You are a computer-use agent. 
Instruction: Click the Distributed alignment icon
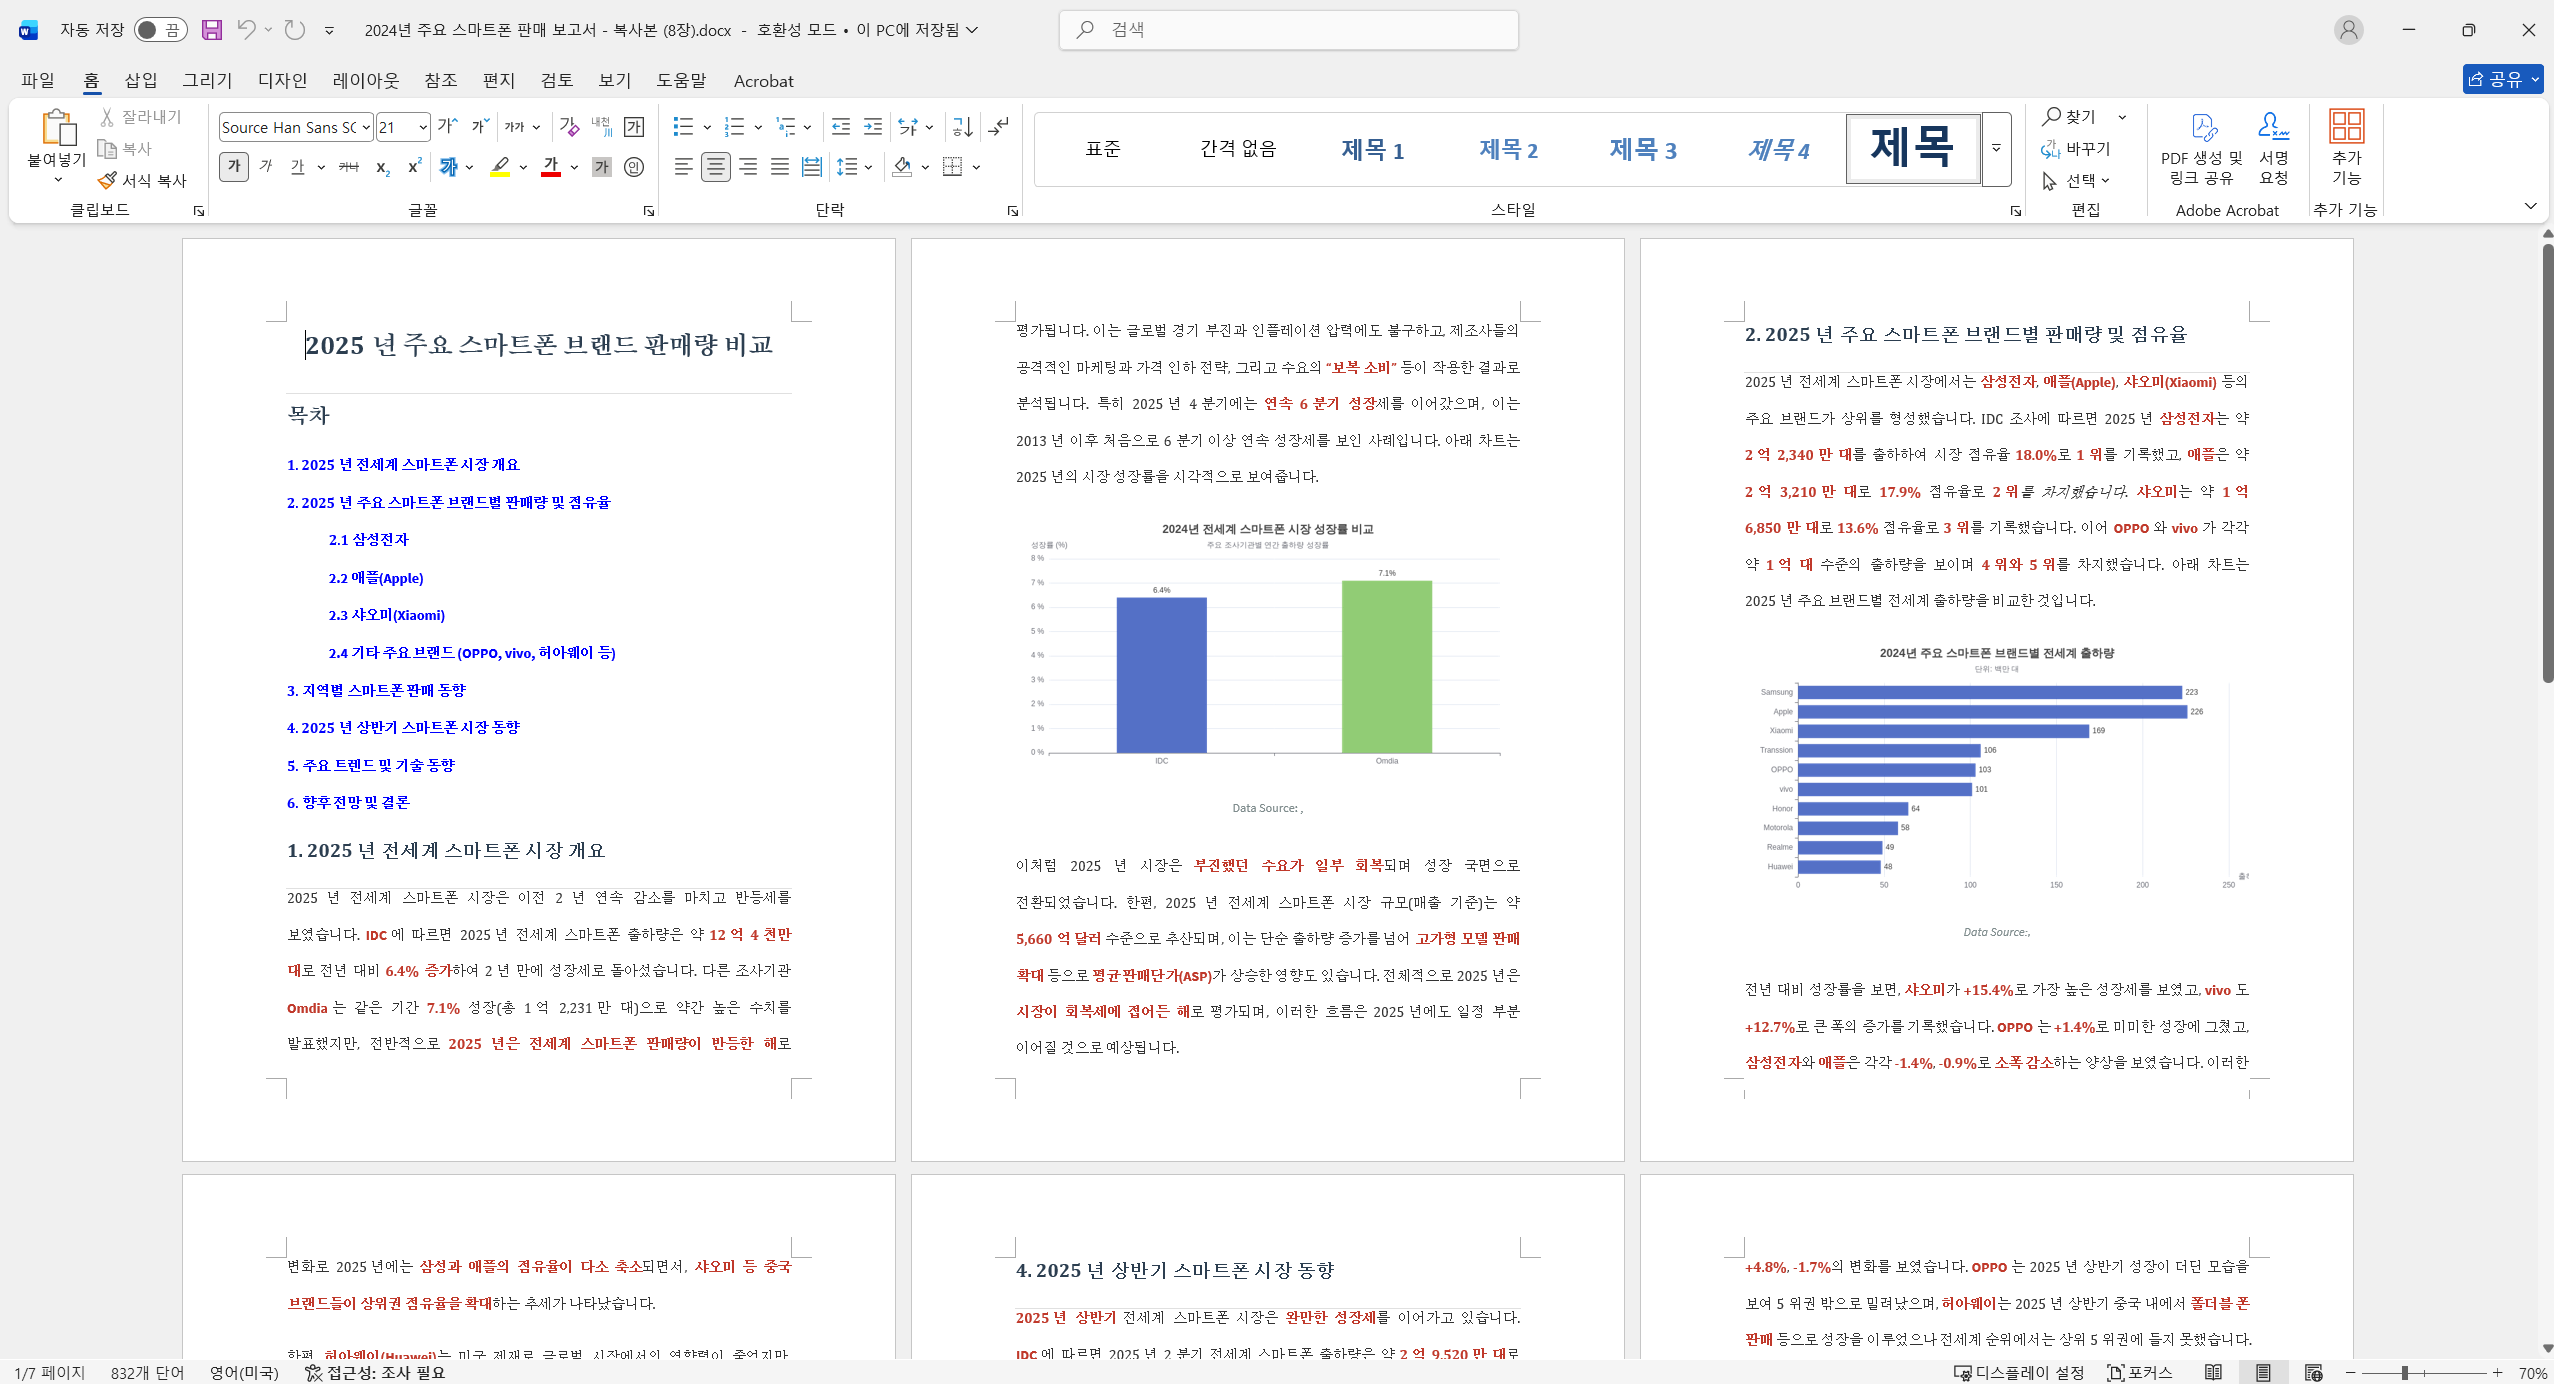(x=811, y=167)
